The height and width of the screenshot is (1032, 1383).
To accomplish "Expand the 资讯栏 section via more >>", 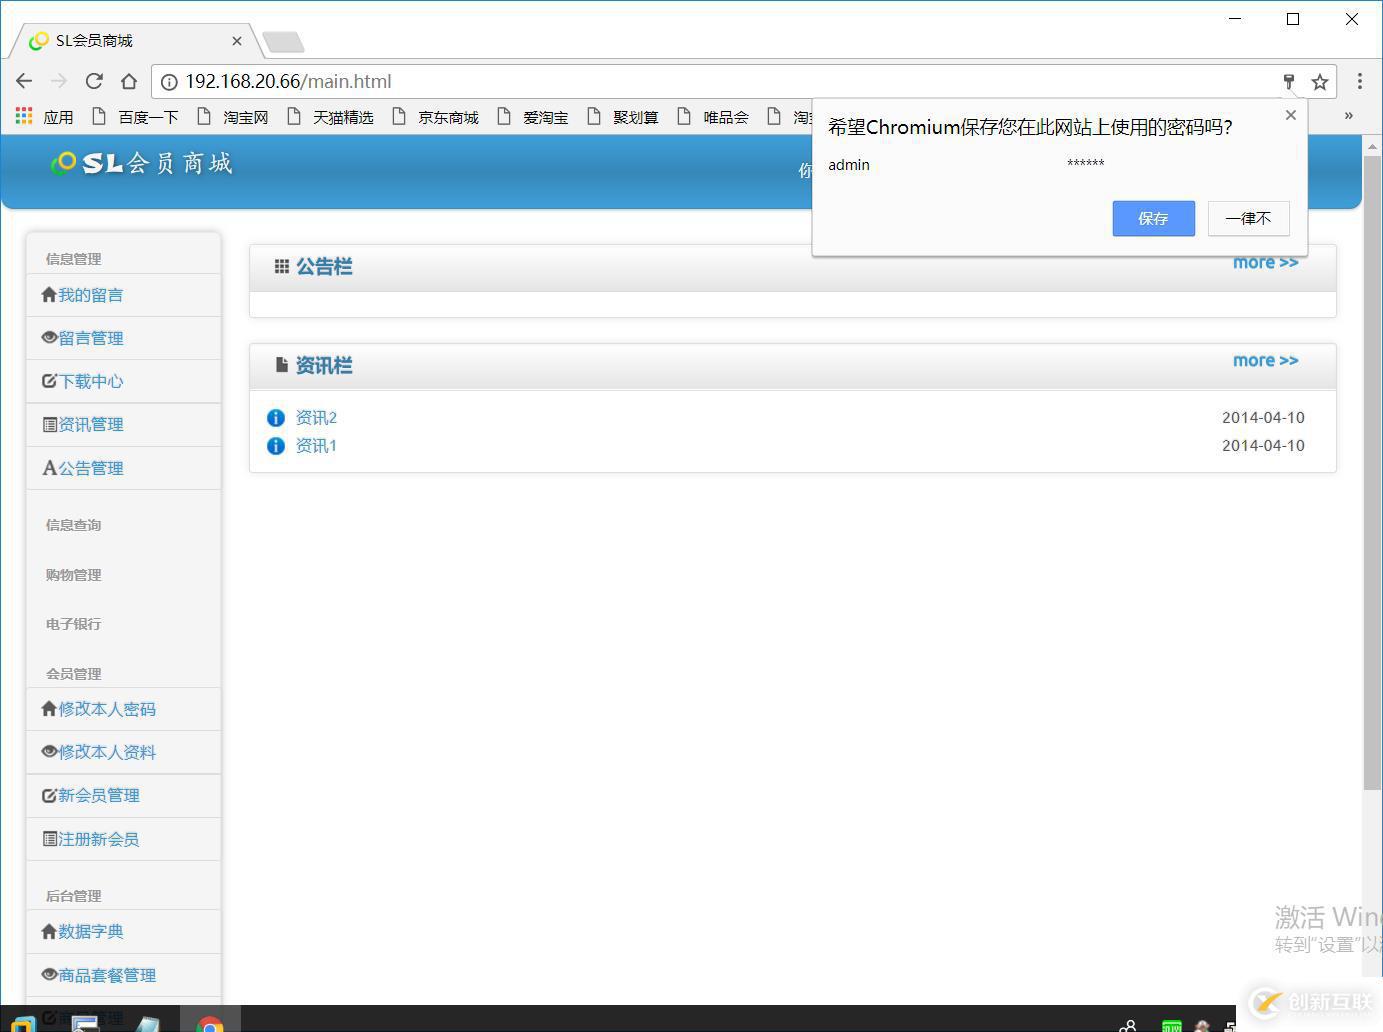I will (1265, 361).
